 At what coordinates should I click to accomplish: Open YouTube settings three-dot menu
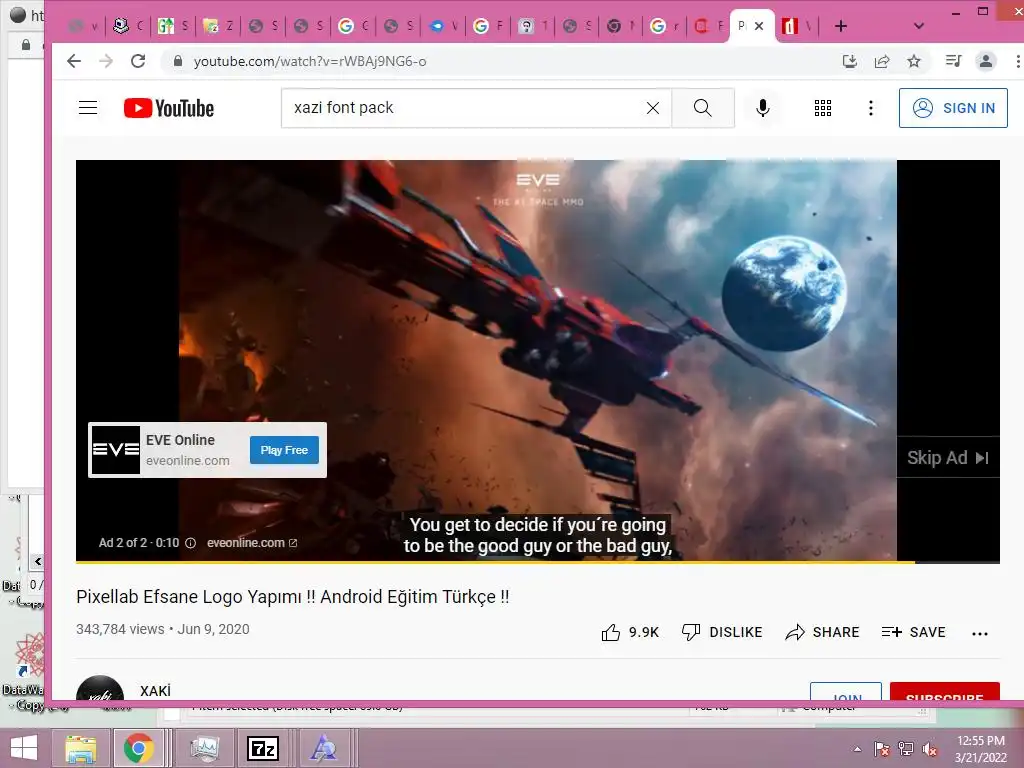tap(871, 108)
